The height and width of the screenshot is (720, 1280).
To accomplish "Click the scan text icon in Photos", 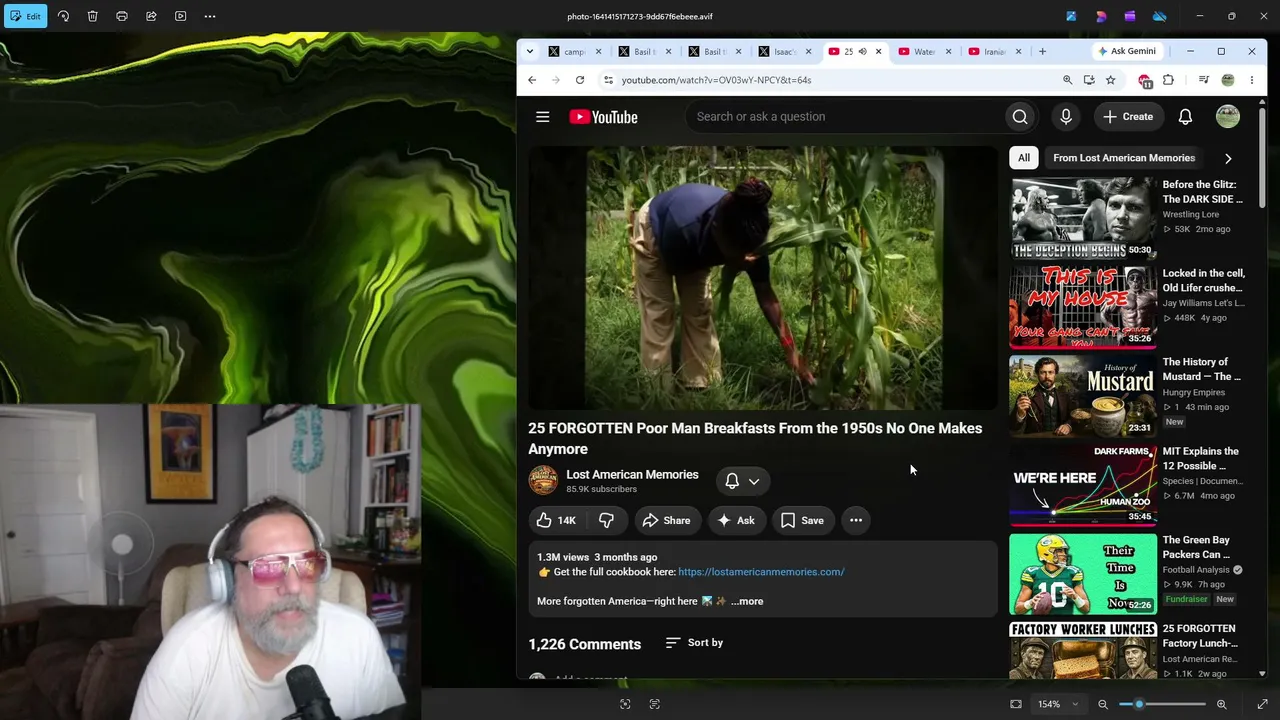I will tap(655, 704).
